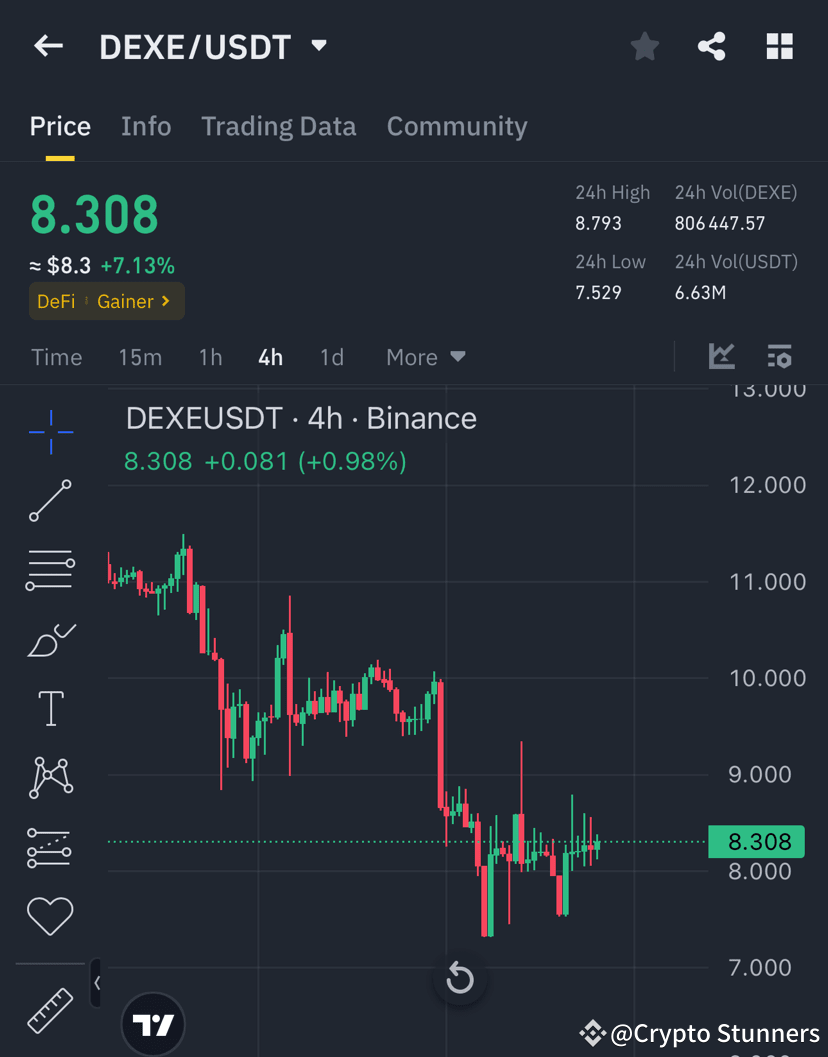
Task: Switch to the Trading Data tab
Action: pyautogui.click(x=279, y=126)
